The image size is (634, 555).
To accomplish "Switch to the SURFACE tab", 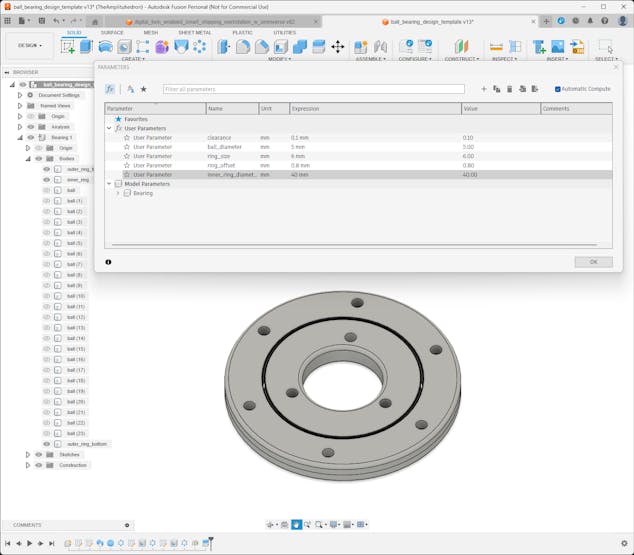I will coord(112,32).
